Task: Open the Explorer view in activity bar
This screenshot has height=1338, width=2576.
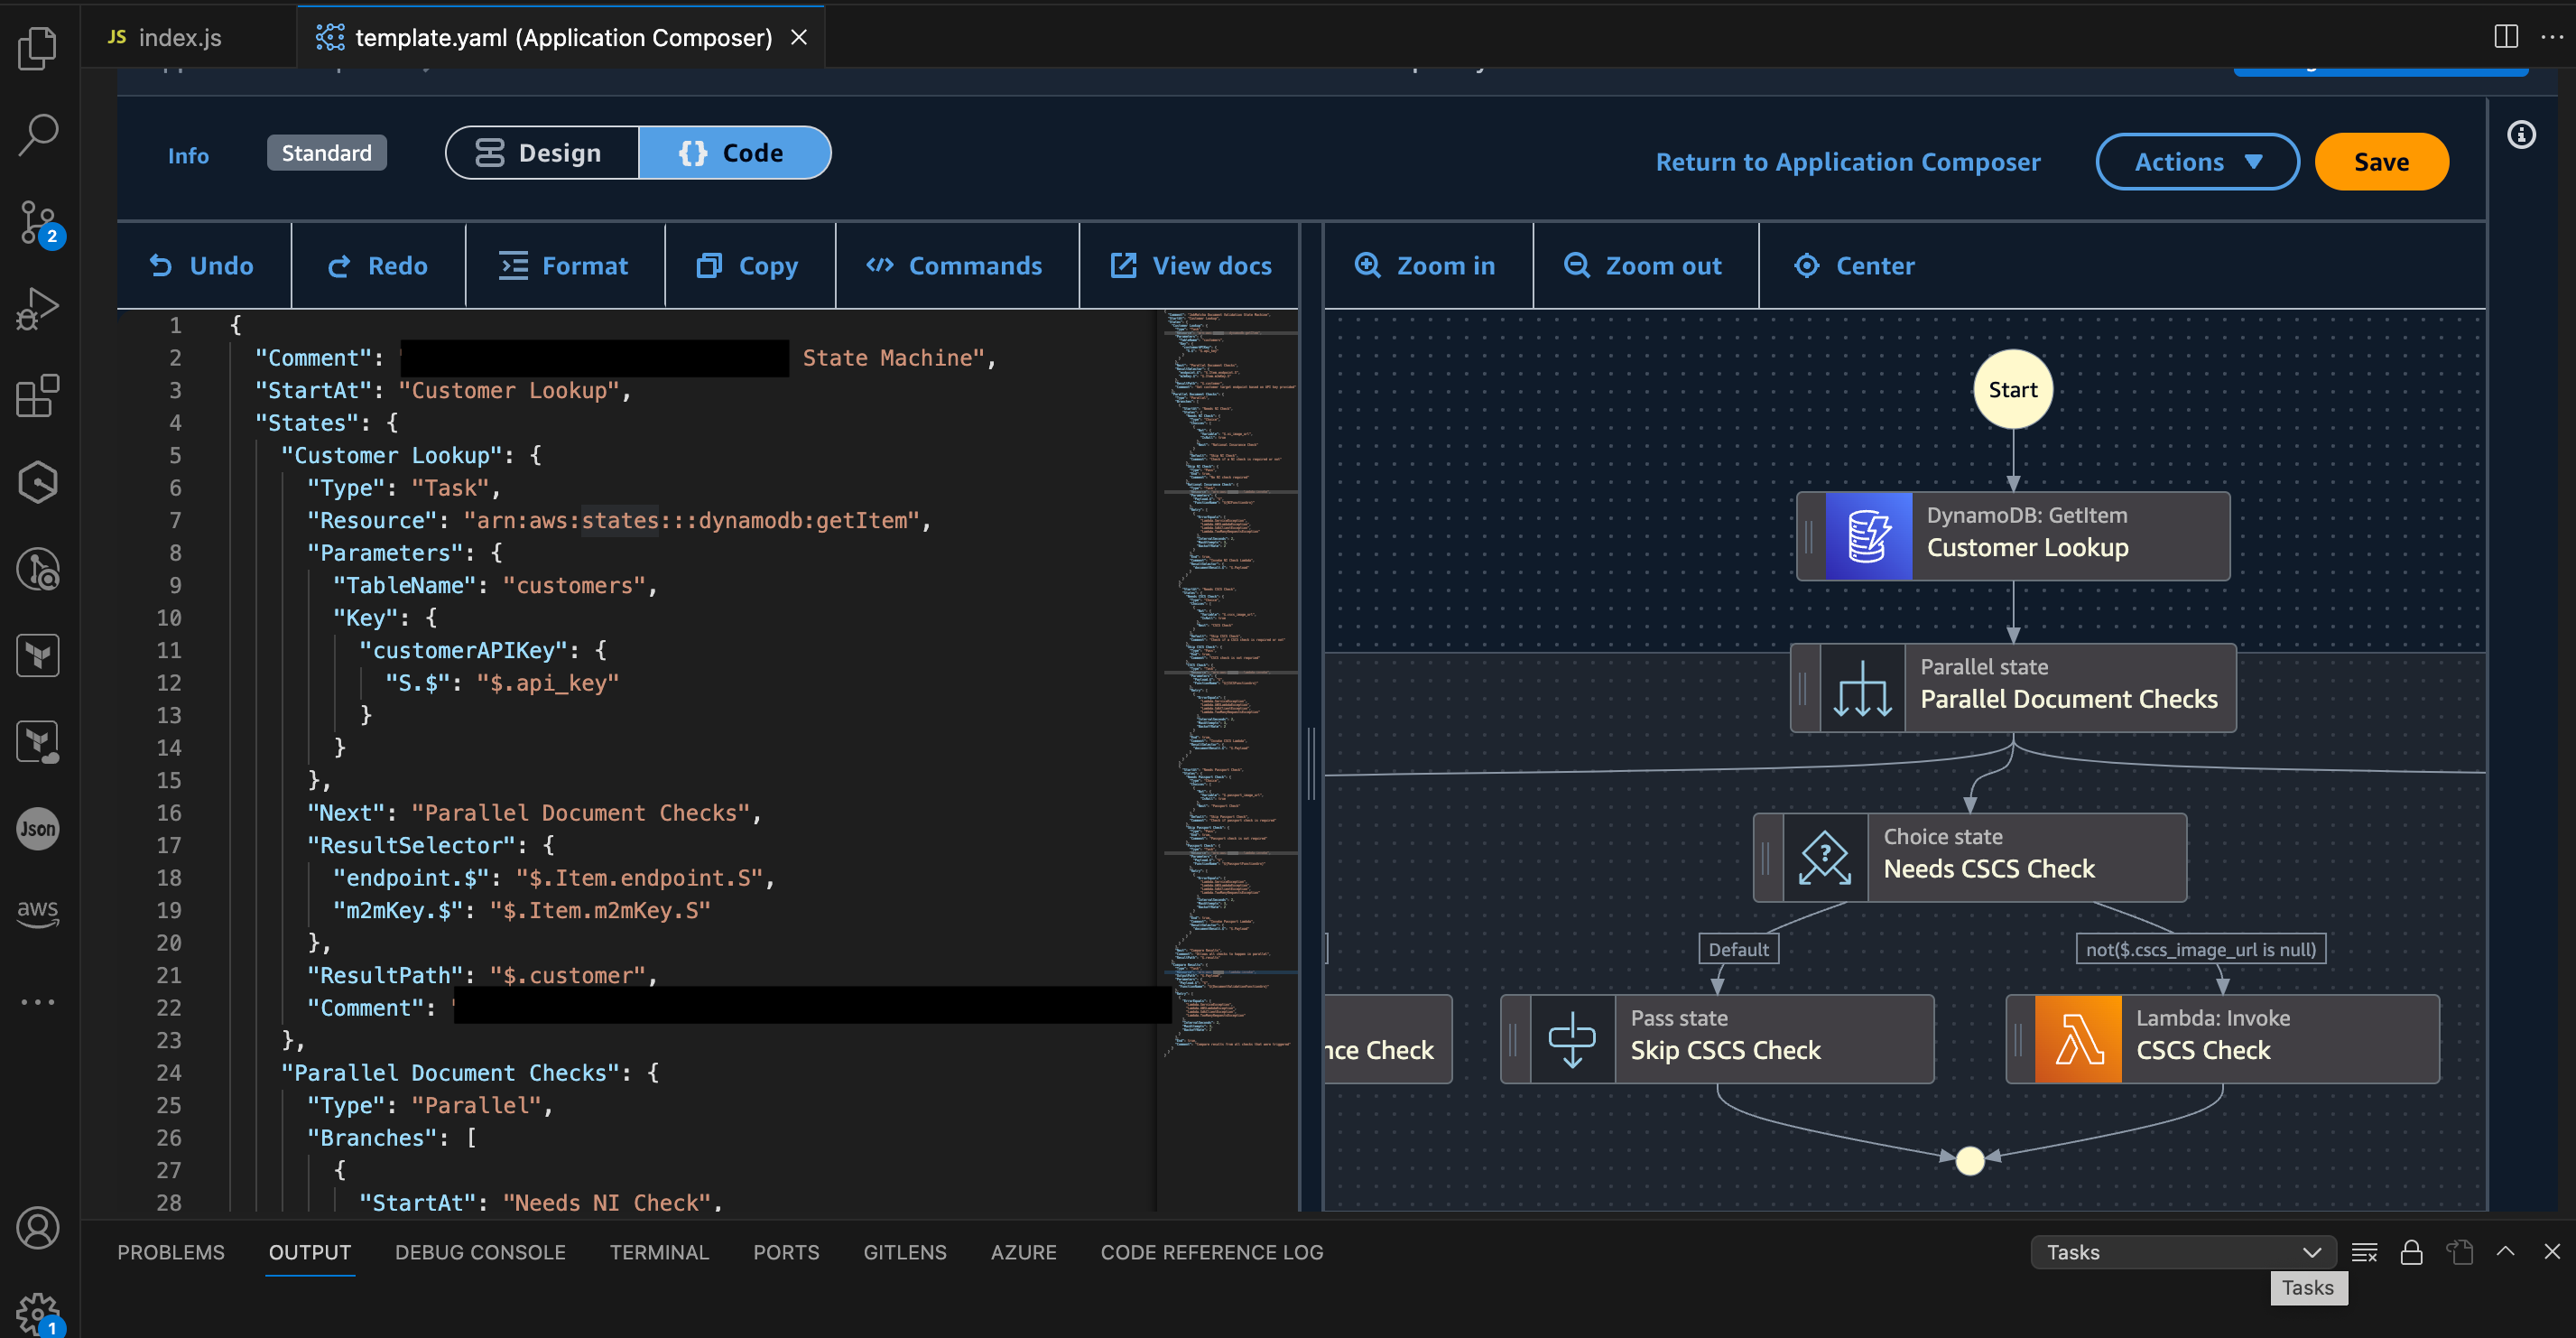Action: coord(38,48)
